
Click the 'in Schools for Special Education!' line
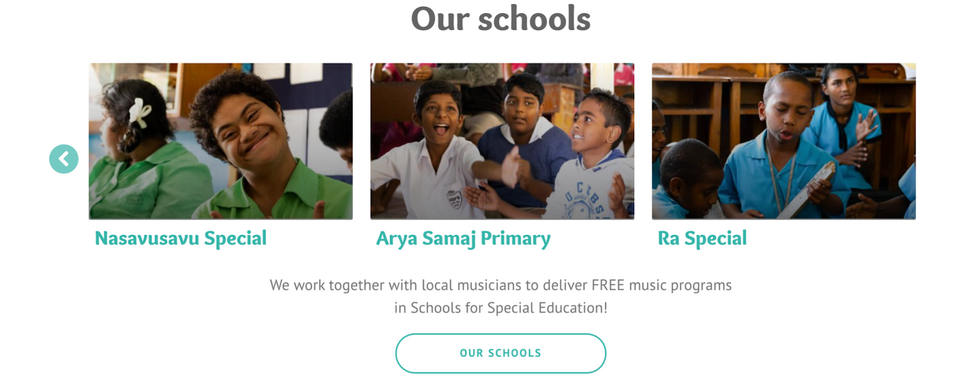coord(501,308)
